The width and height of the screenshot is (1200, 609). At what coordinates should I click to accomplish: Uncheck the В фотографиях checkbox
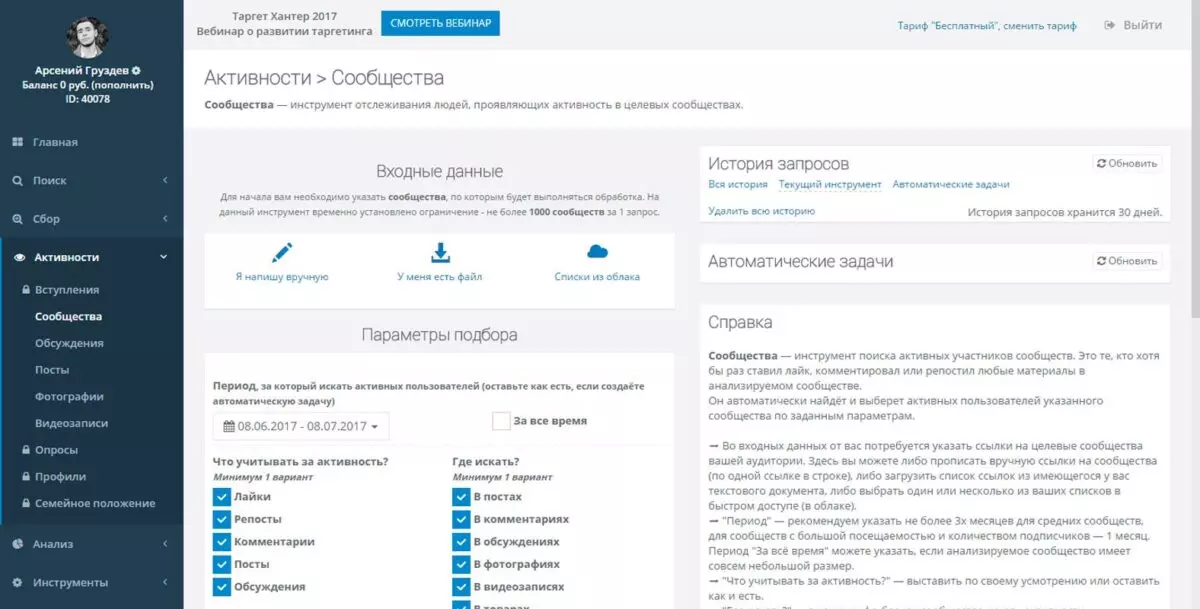click(461, 564)
